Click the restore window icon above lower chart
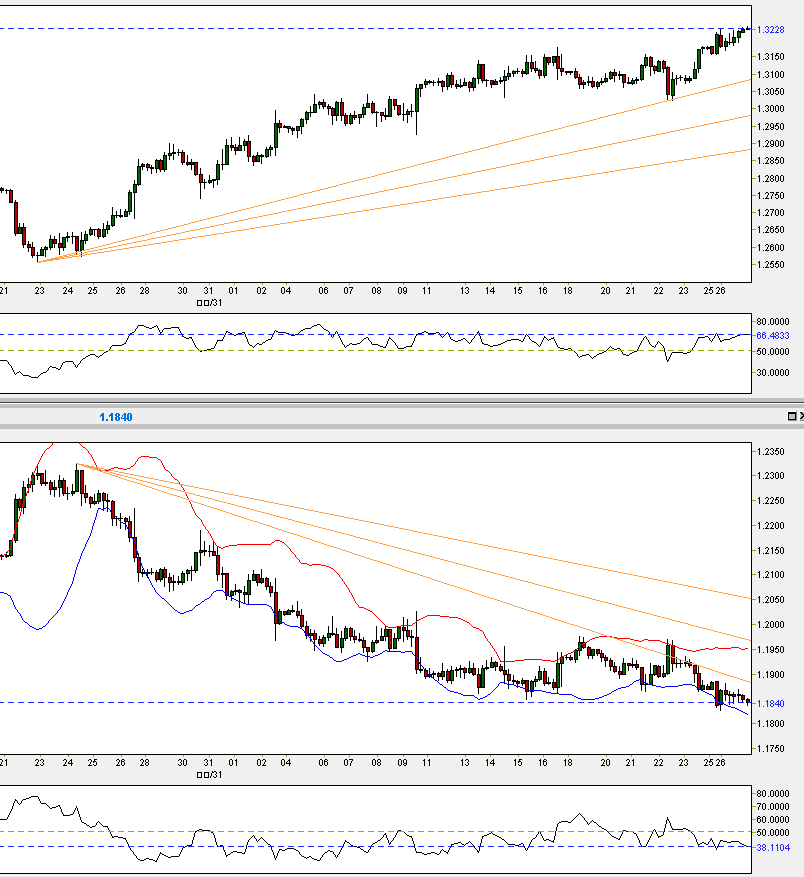 (792, 415)
